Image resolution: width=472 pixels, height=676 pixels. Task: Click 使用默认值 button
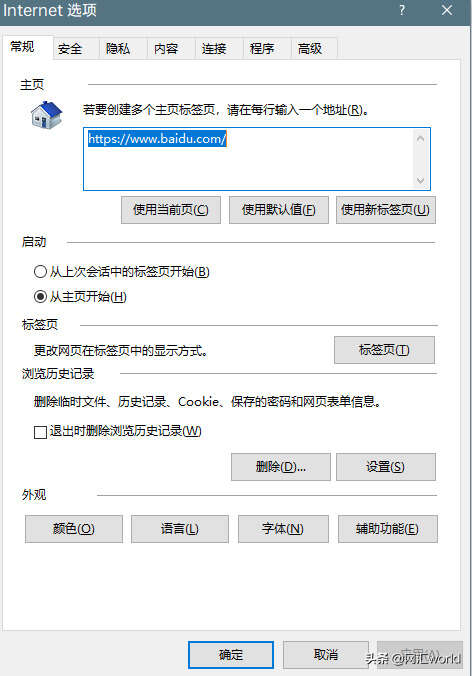(279, 210)
